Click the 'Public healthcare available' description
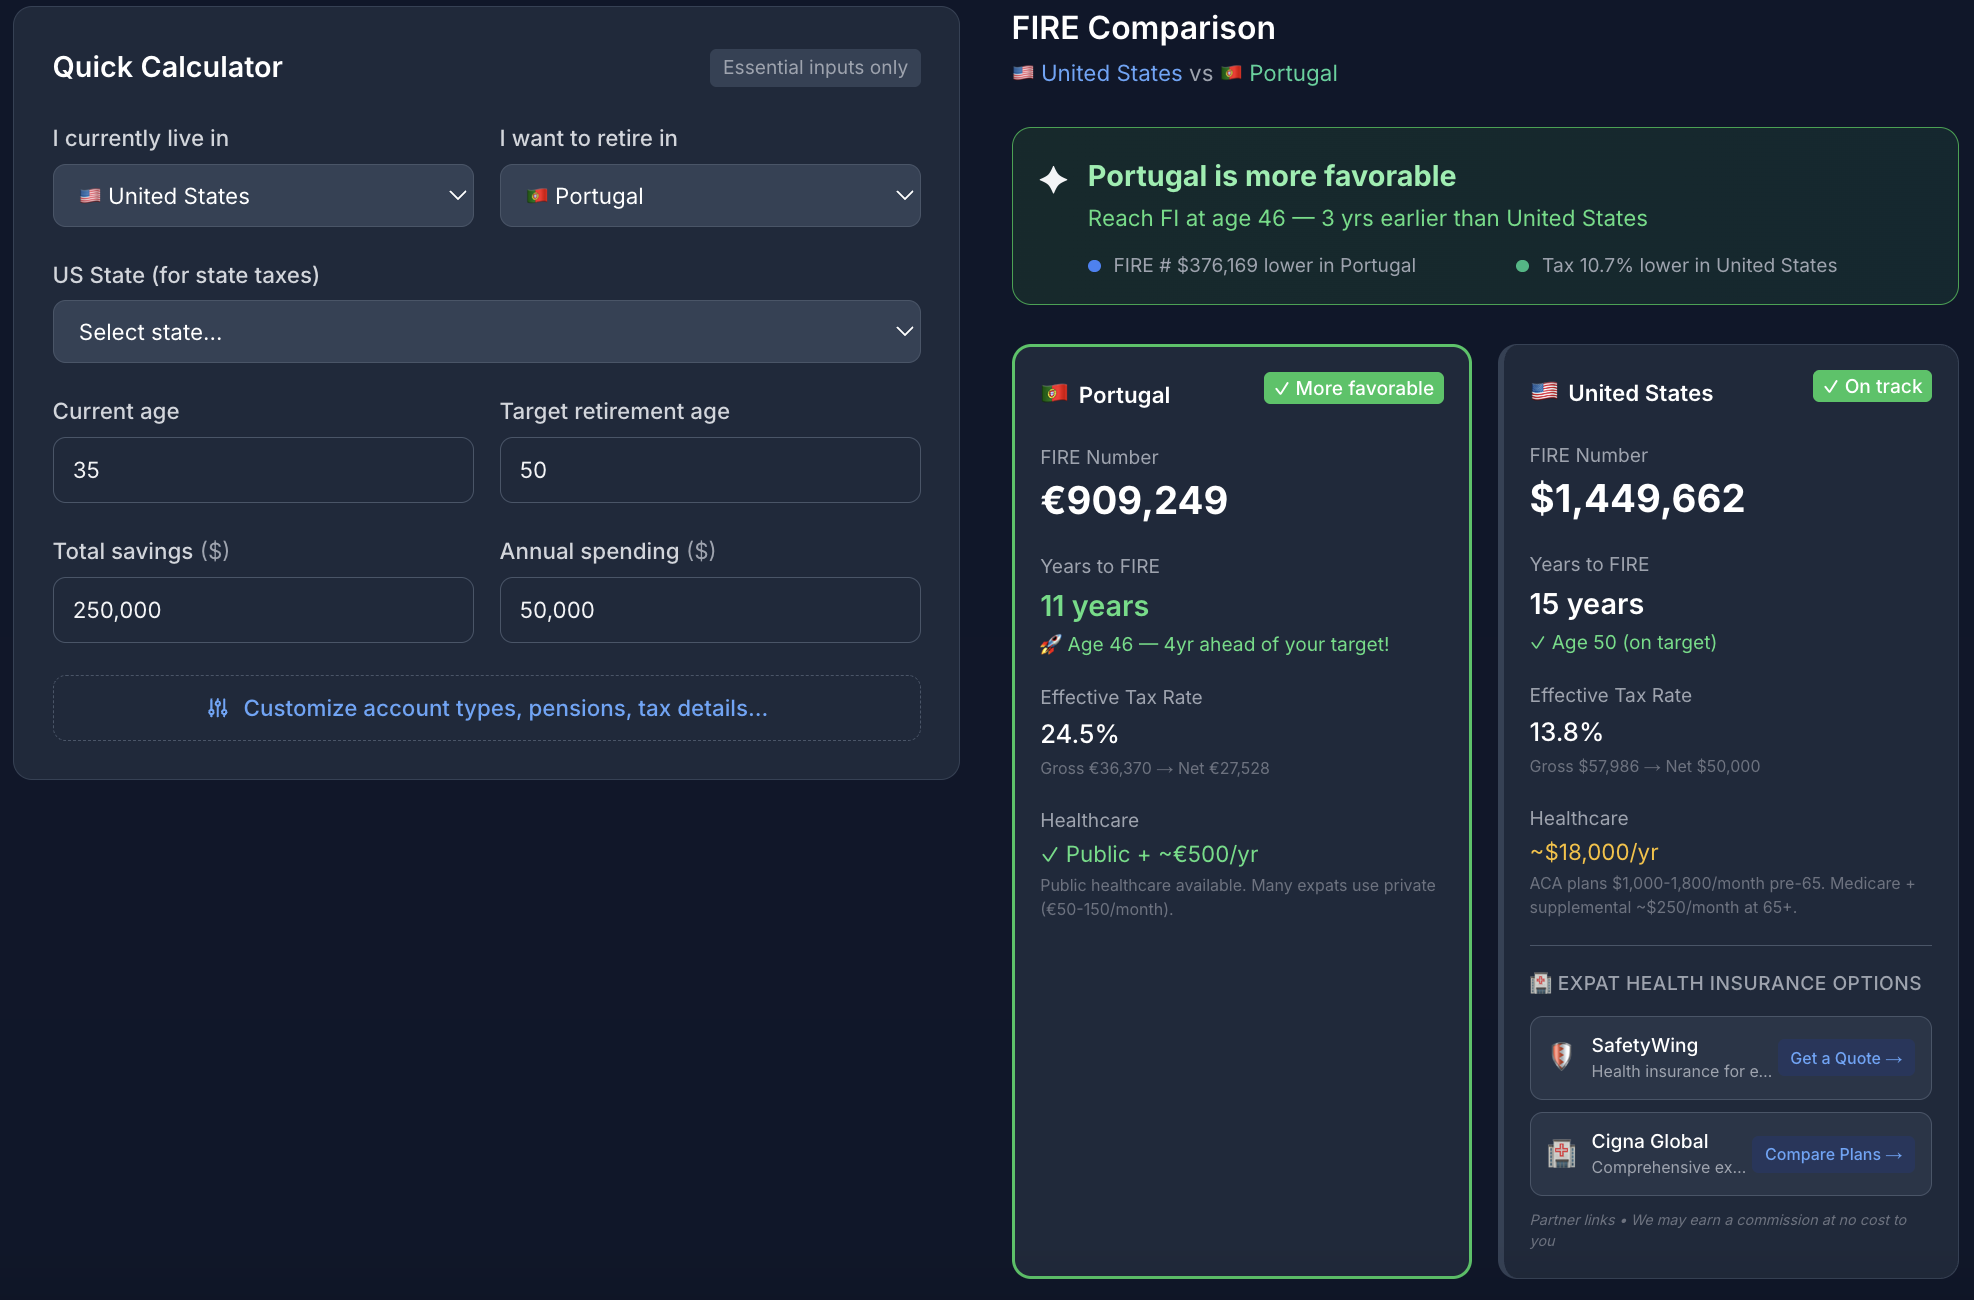 tap(1237, 897)
